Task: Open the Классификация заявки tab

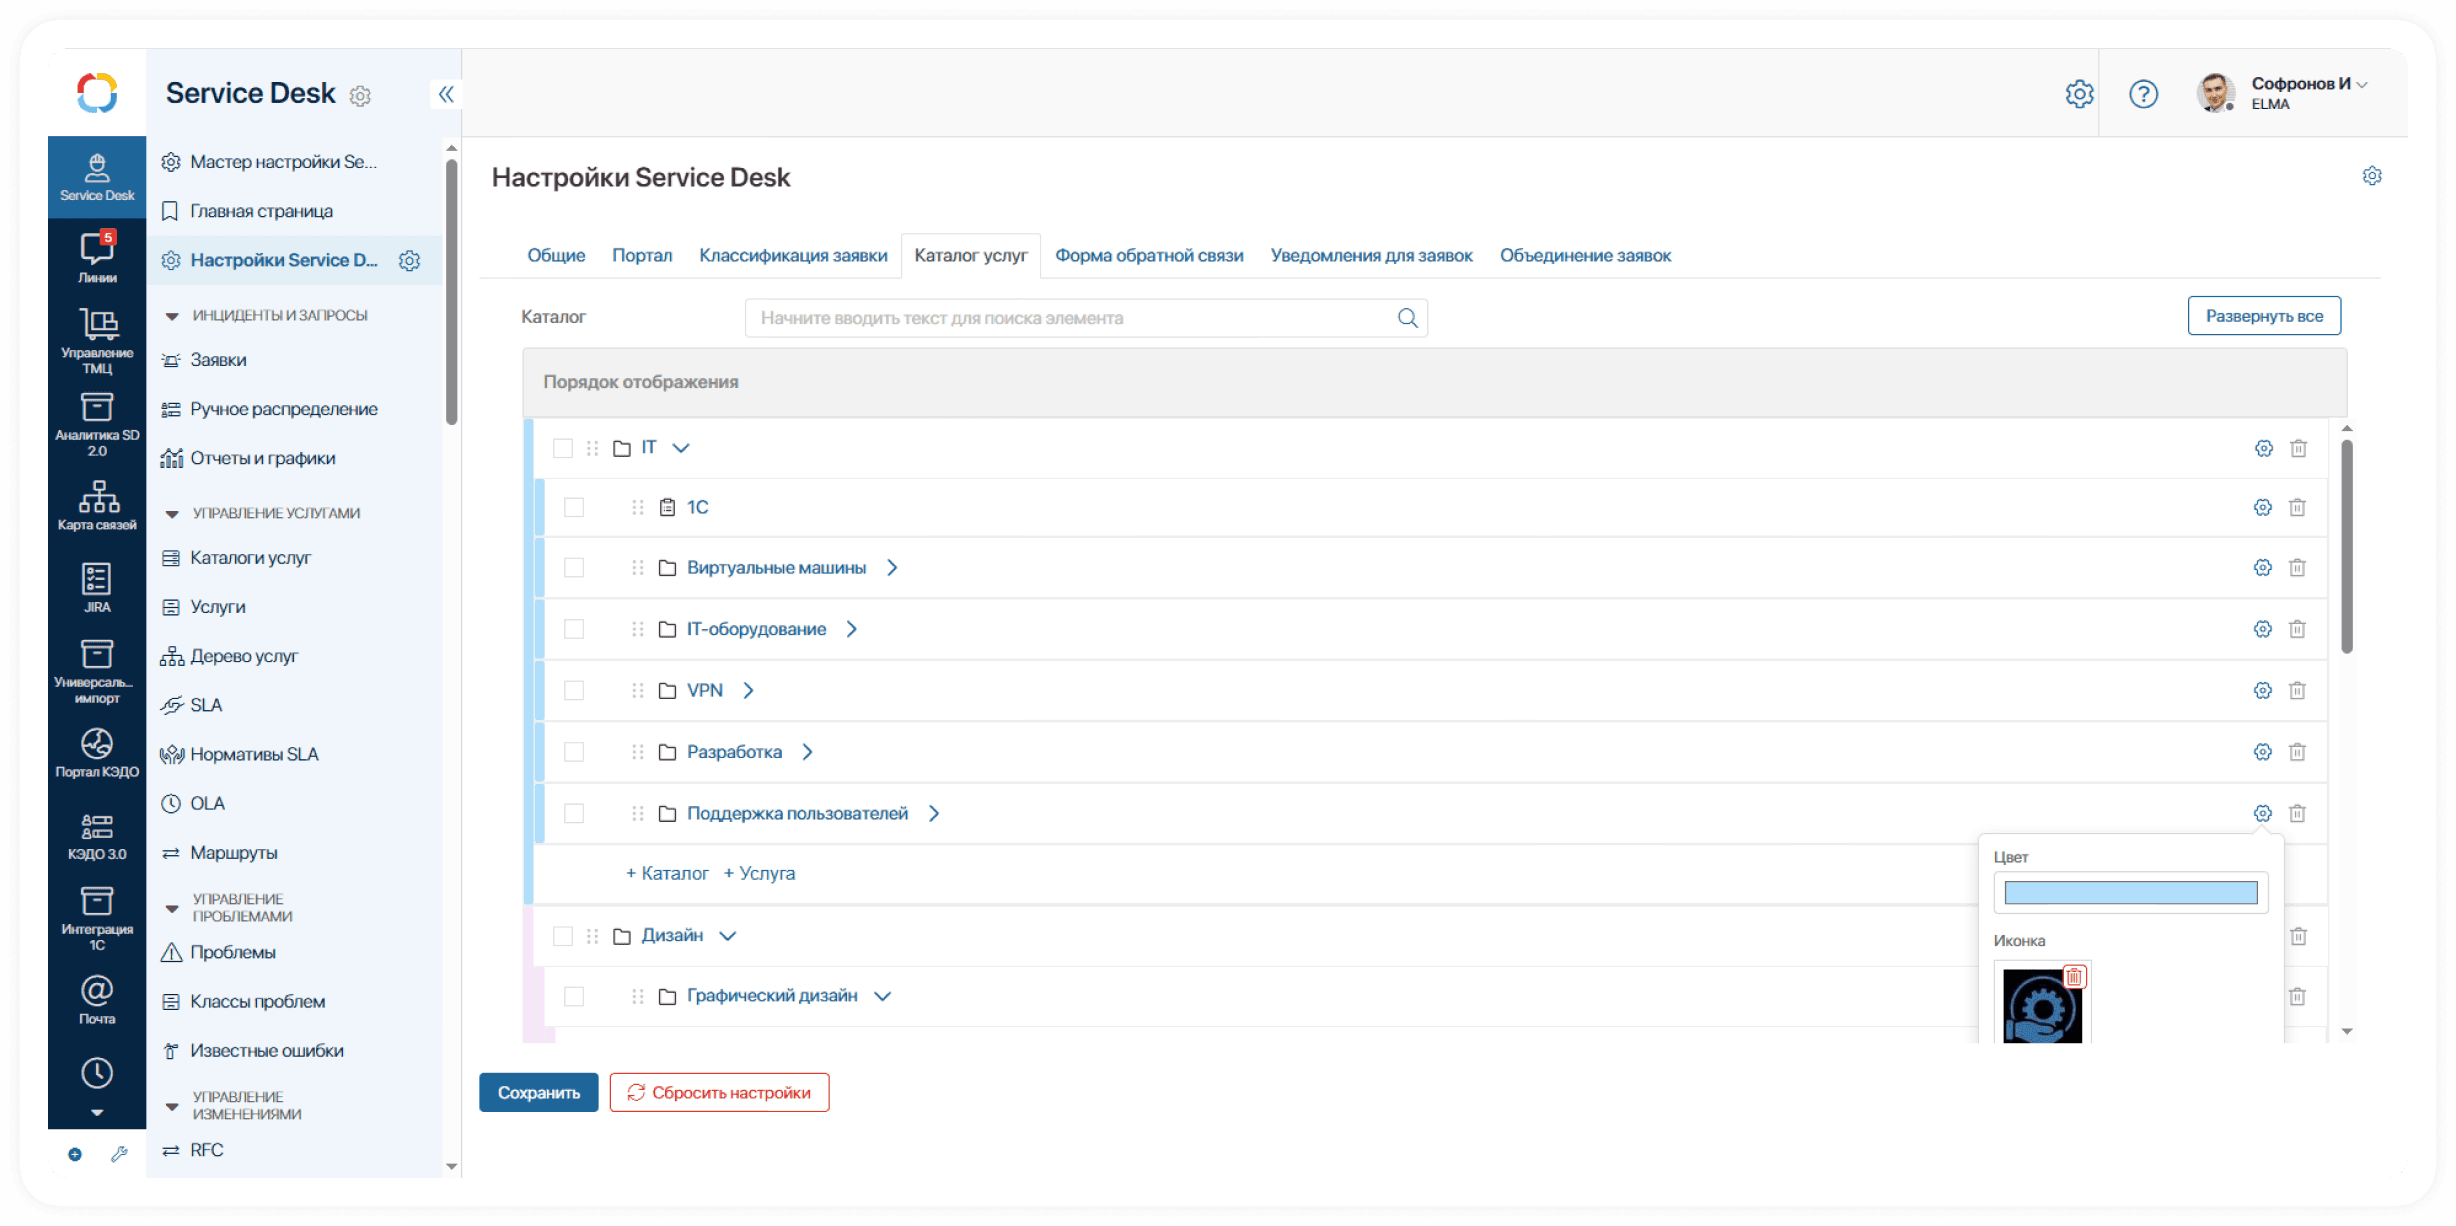Action: (x=793, y=256)
